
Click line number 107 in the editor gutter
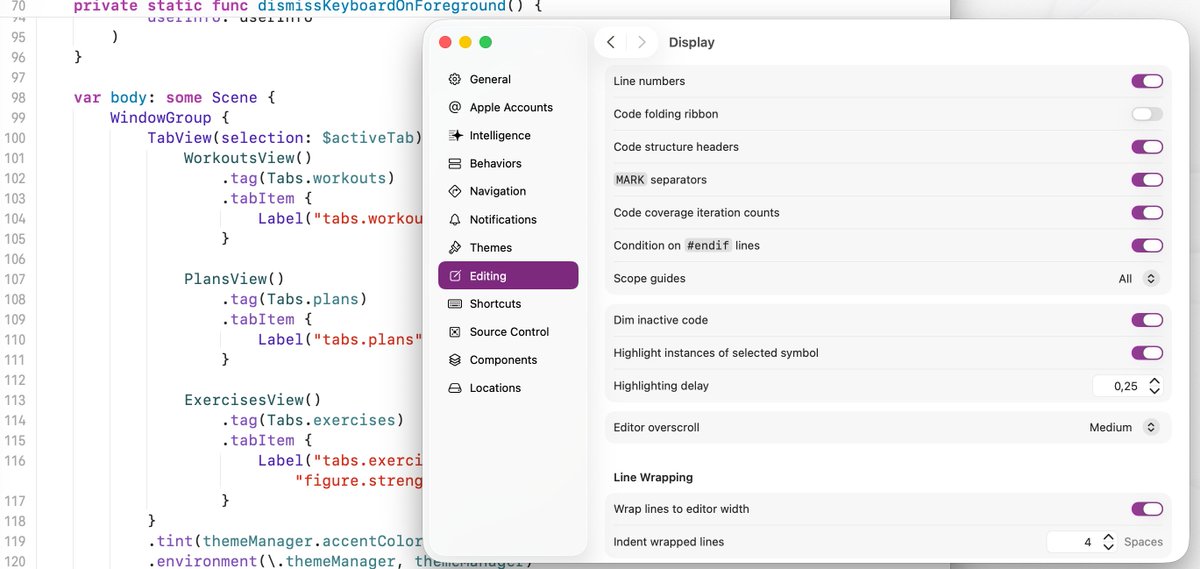click(14, 279)
